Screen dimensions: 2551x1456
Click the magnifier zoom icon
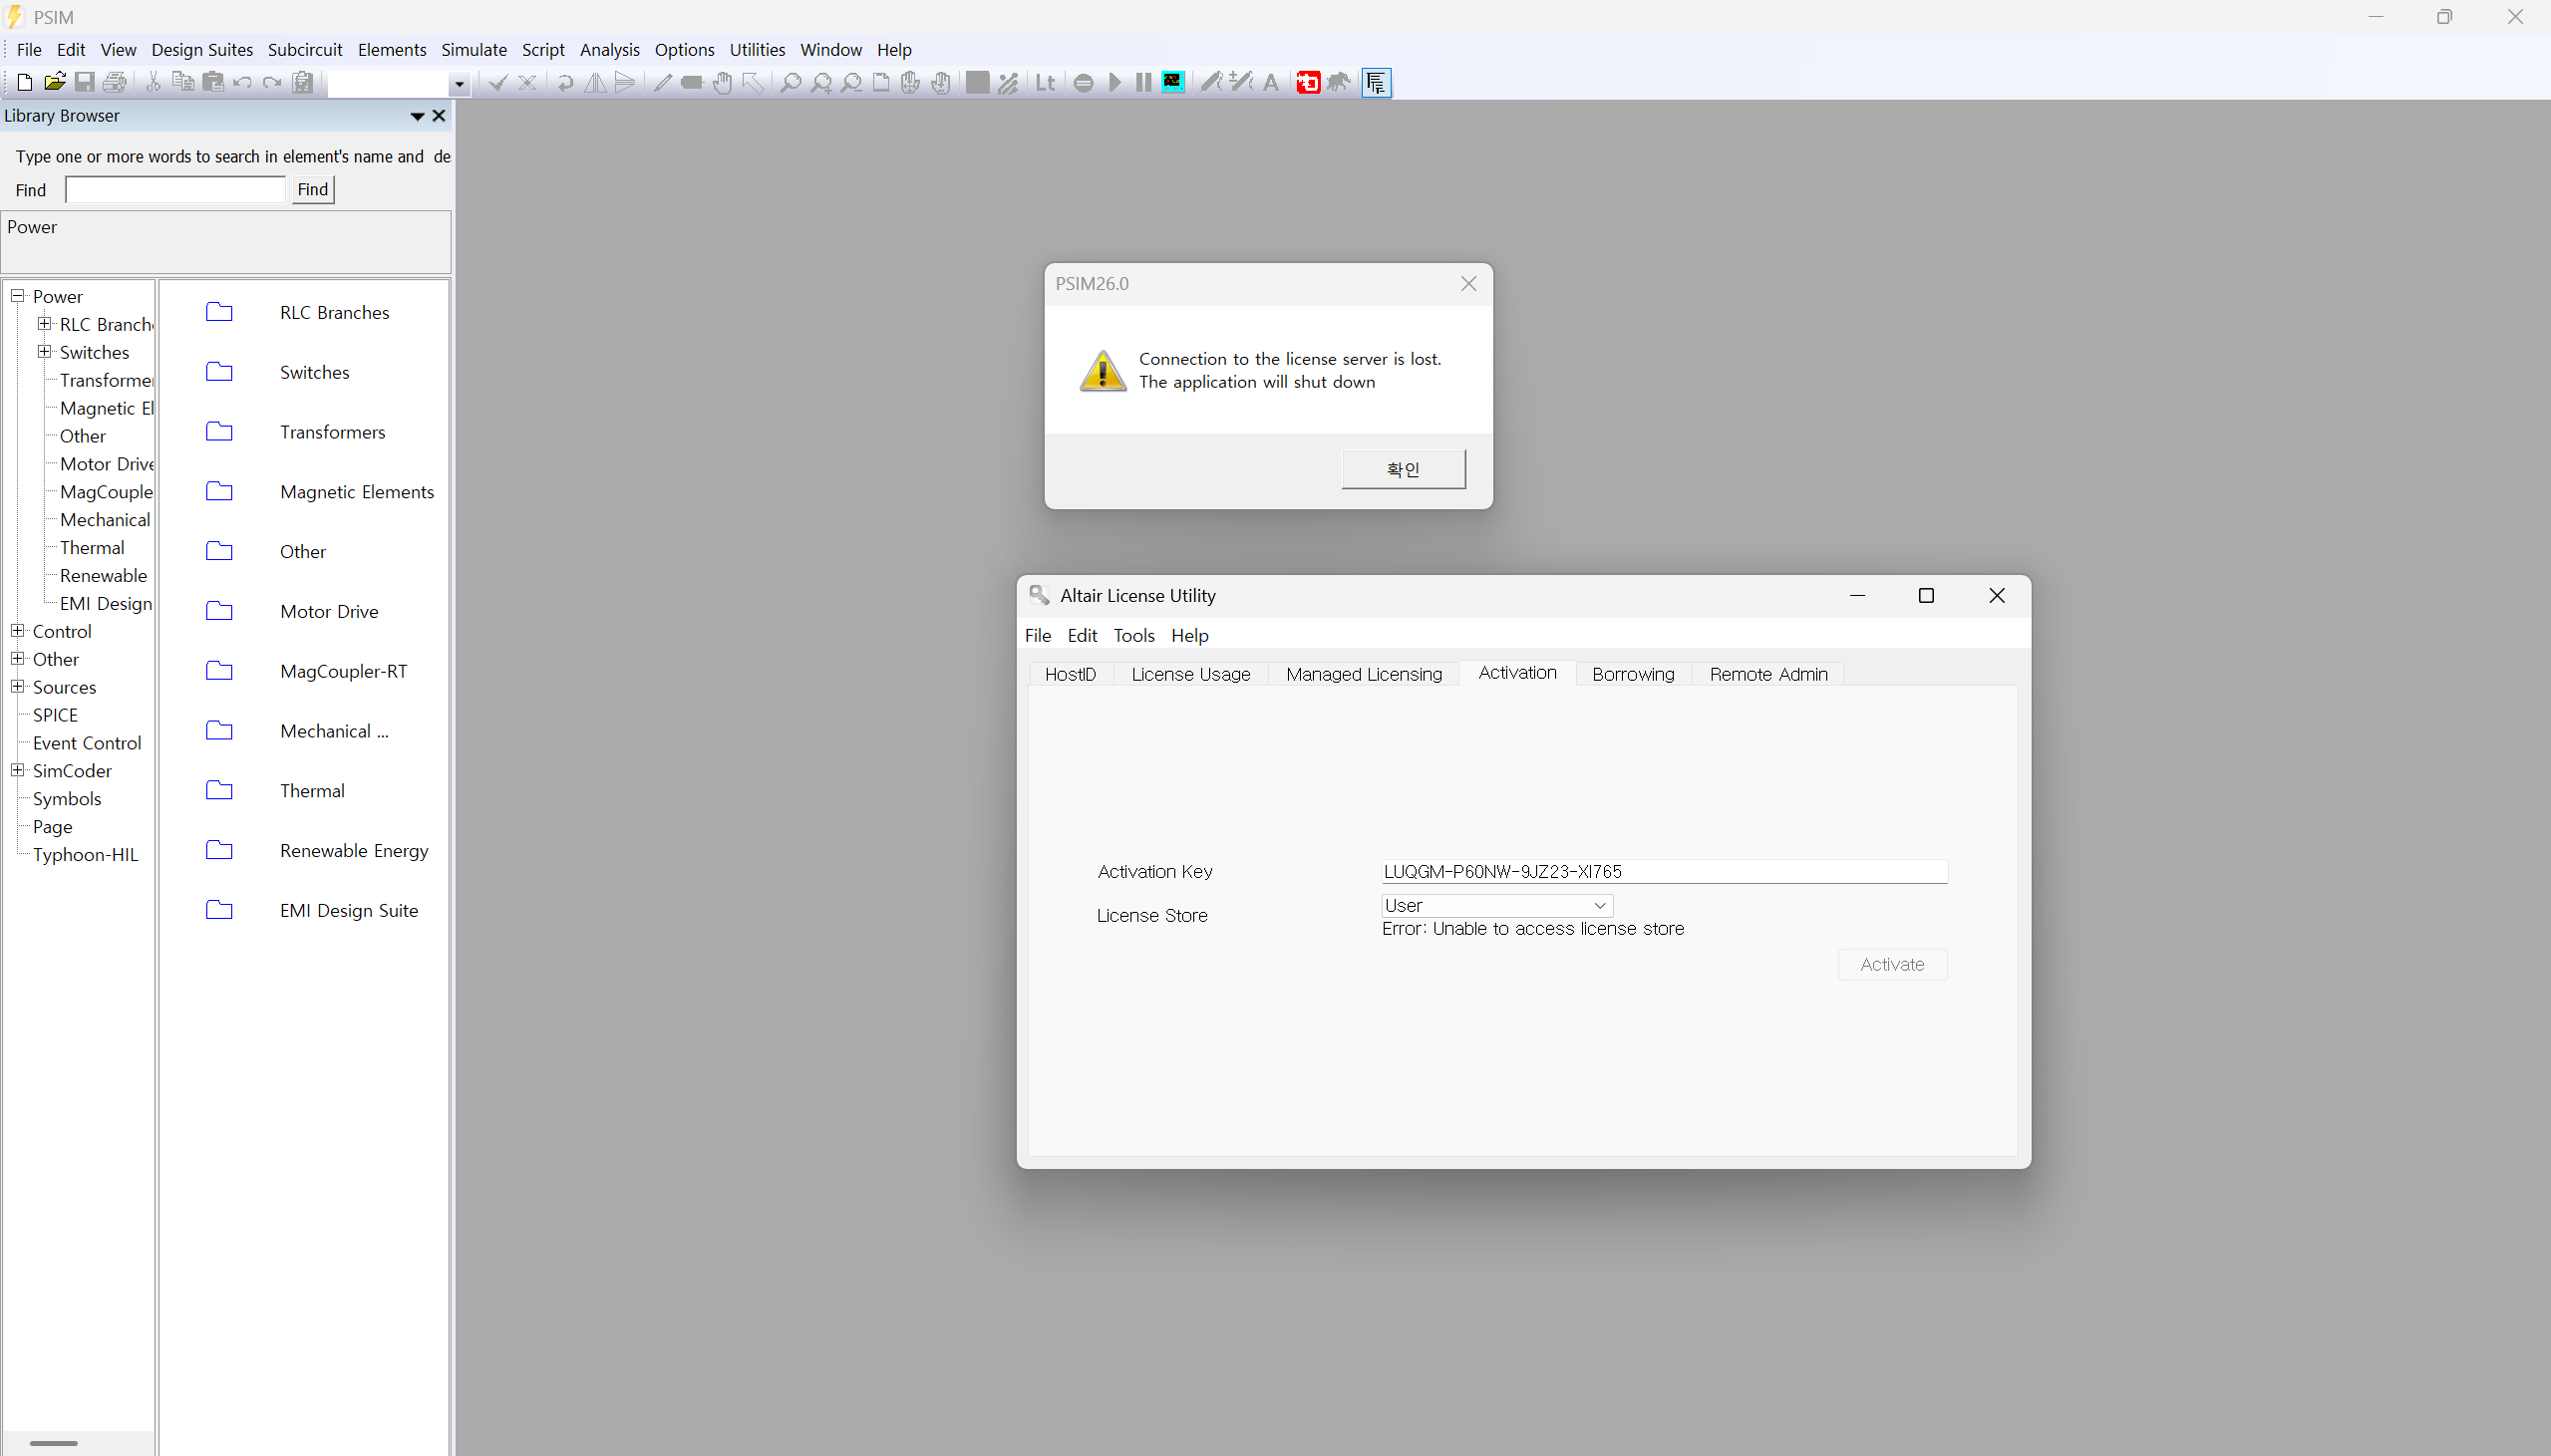790,82
